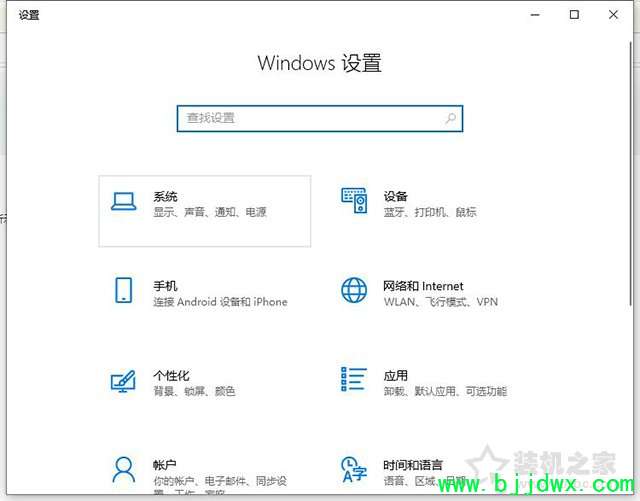This screenshot has width=640, height=501.
Task: Click WLAN、飞行模式、VPN description
Action: (x=441, y=302)
